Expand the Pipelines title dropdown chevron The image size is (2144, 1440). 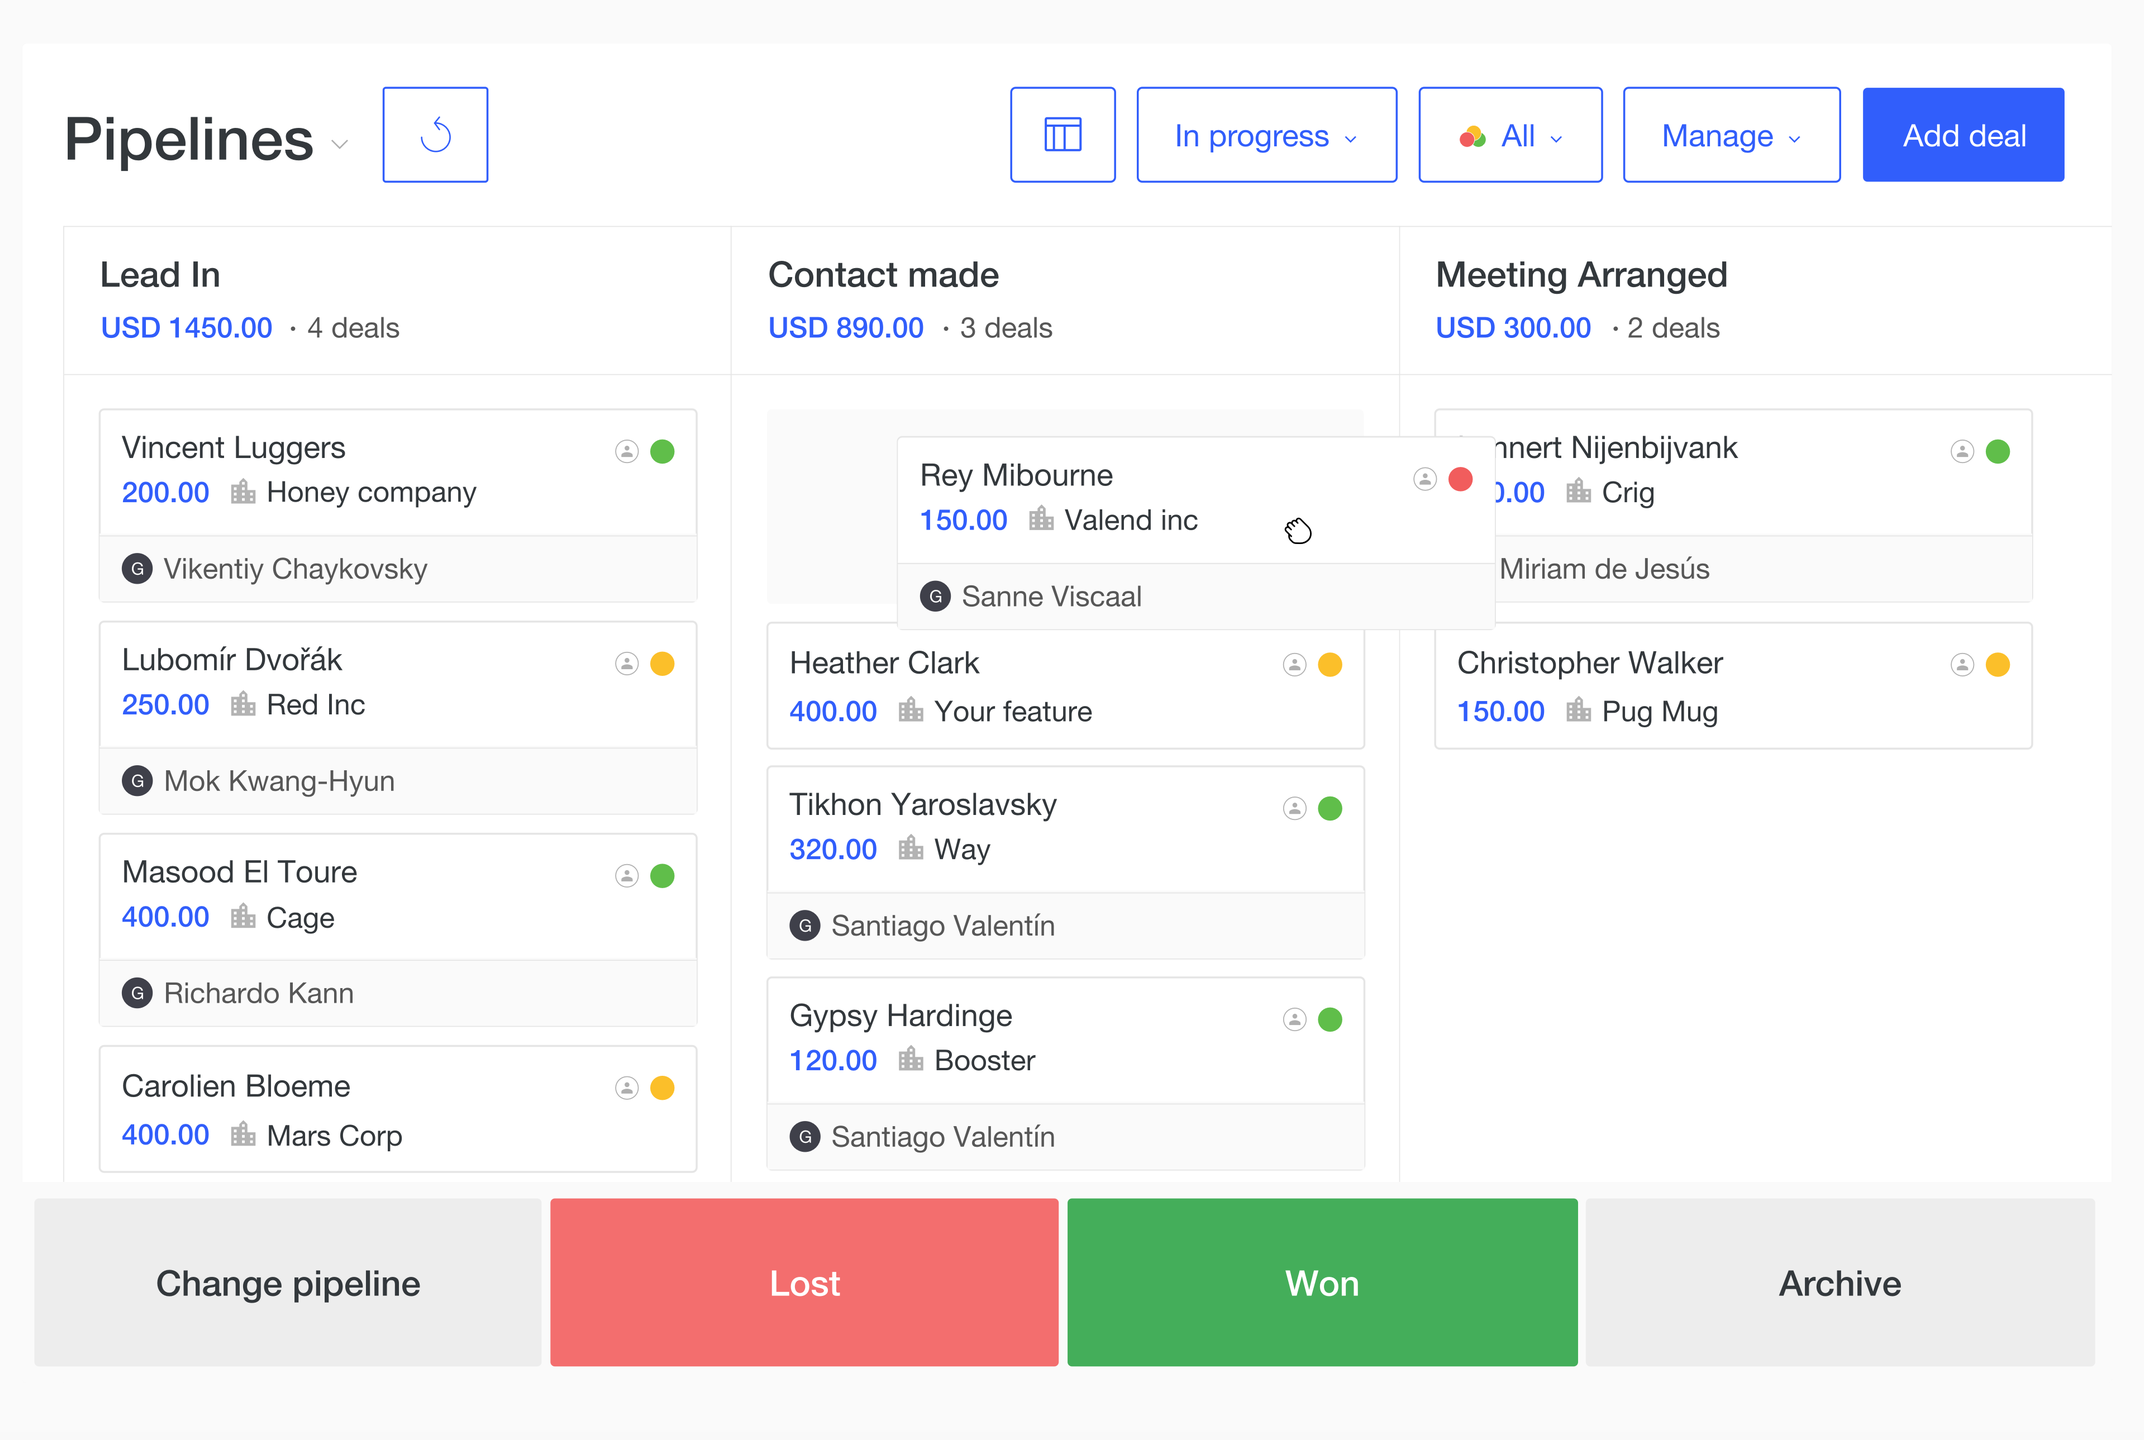click(340, 144)
